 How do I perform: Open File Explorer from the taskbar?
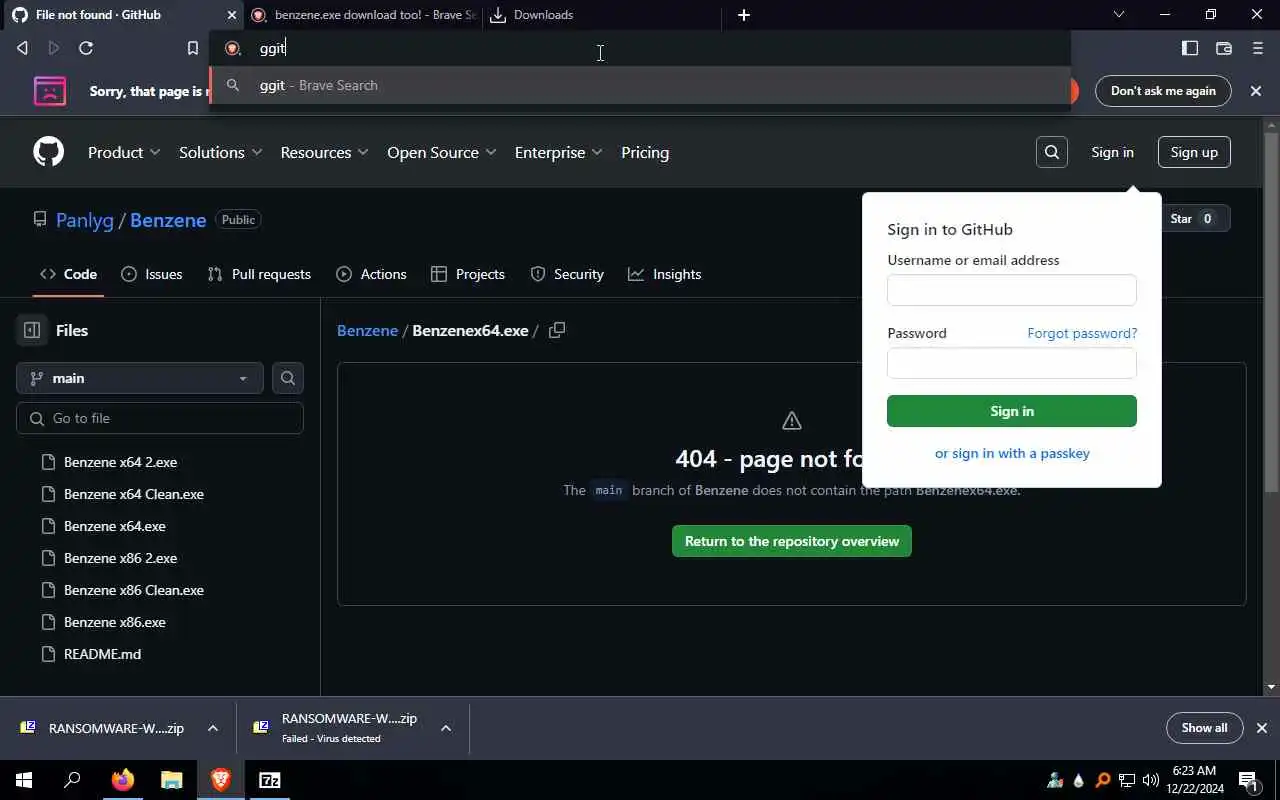coord(172,780)
